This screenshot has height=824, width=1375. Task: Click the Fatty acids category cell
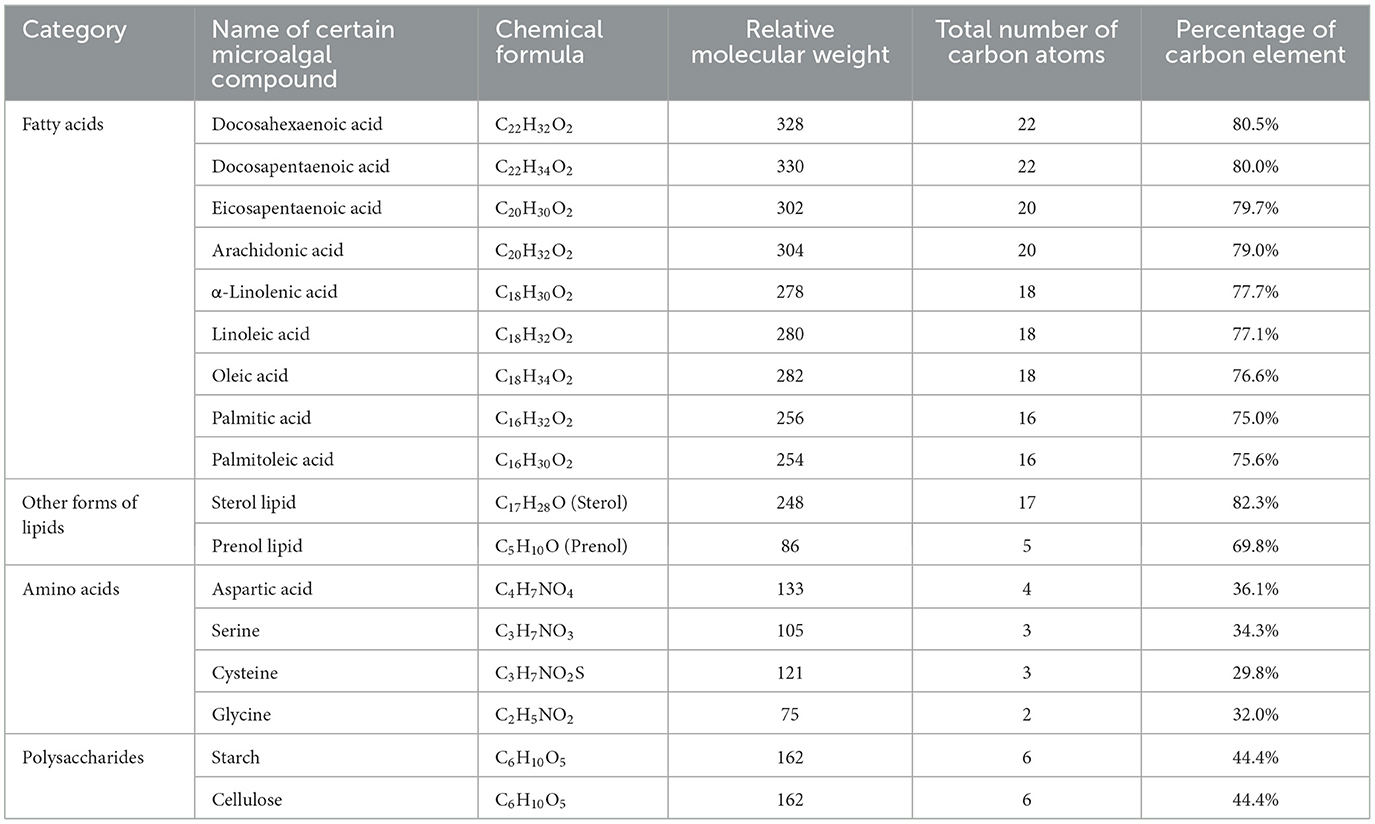tap(62, 124)
